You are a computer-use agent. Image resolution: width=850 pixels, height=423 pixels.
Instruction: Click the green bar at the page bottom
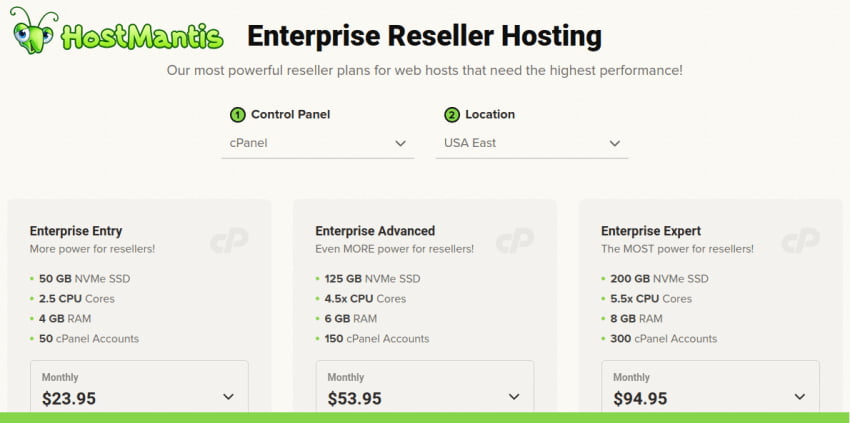pyautogui.click(x=425, y=418)
